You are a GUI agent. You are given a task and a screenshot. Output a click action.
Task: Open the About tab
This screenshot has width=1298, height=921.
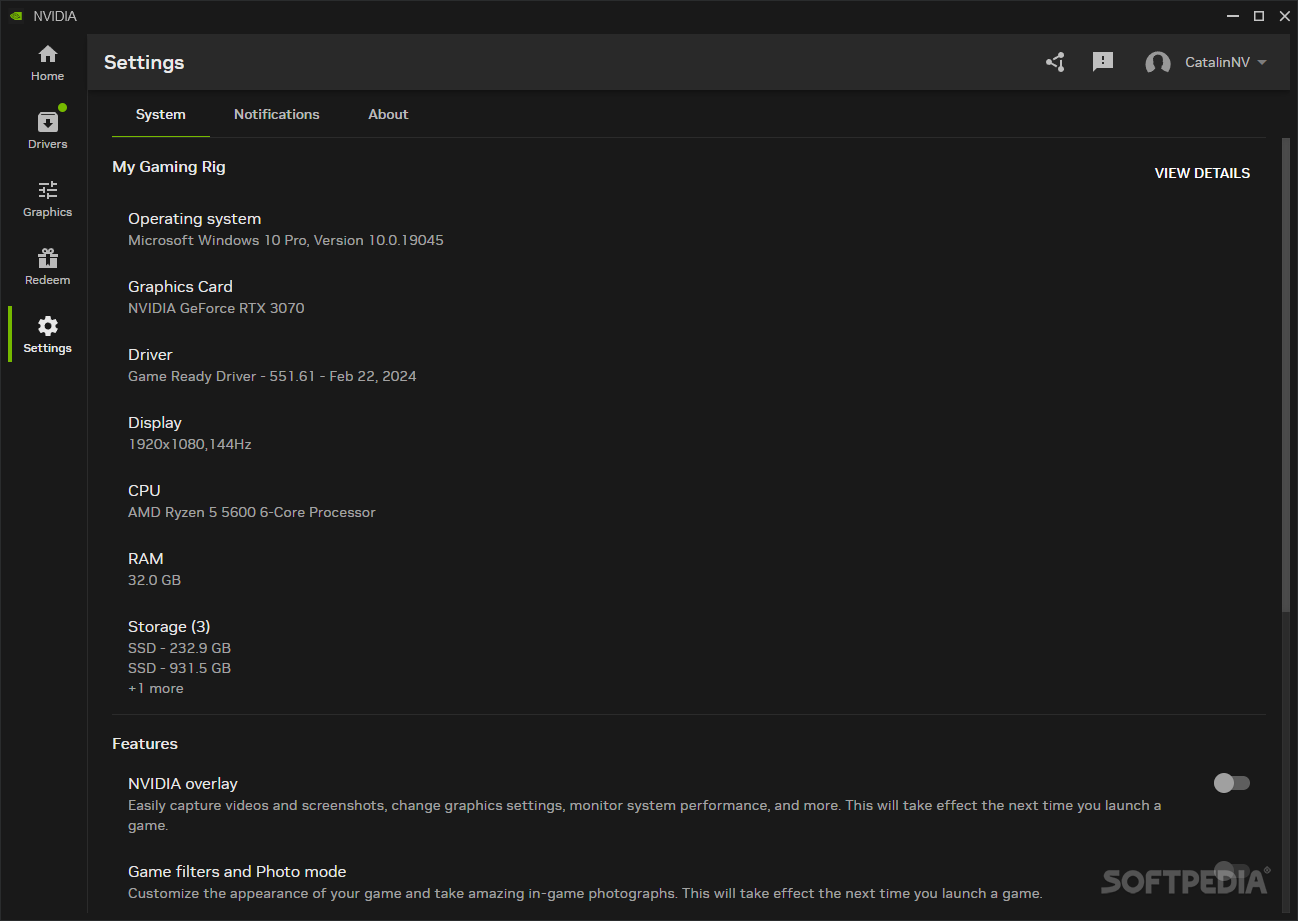(x=388, y=114)
